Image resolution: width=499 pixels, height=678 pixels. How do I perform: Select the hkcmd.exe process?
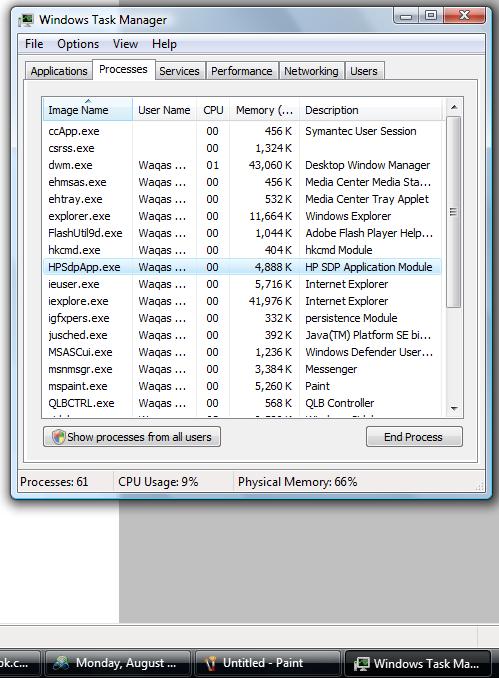242,250
